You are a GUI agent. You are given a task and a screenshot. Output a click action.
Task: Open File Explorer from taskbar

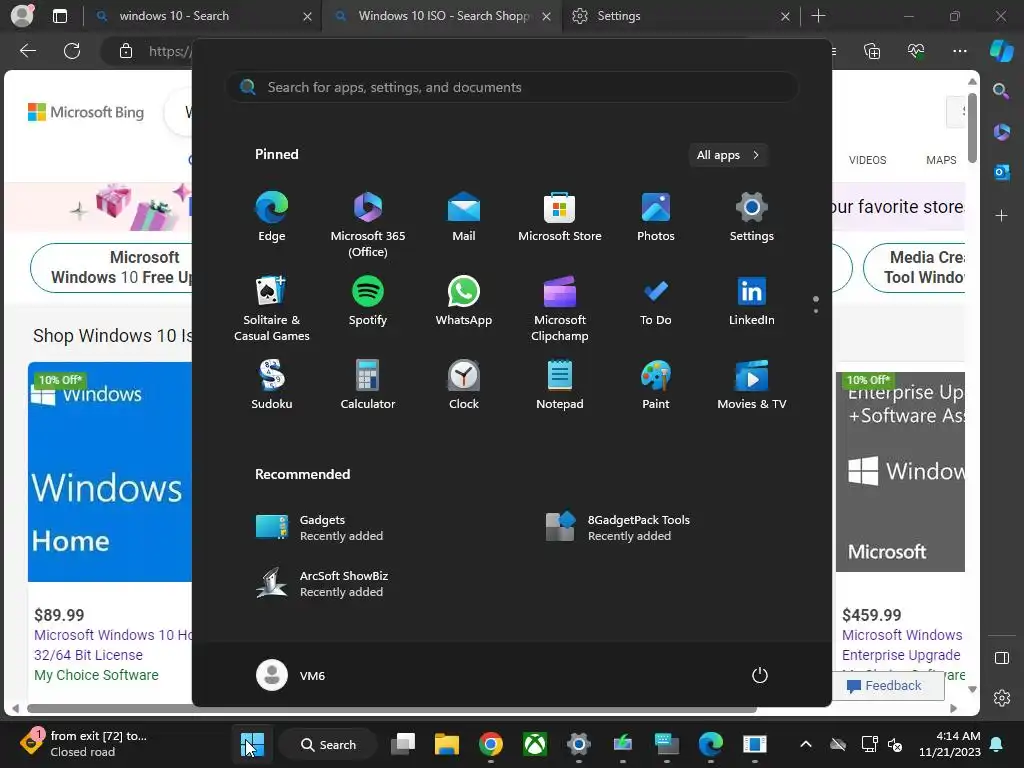click(447, 744)
